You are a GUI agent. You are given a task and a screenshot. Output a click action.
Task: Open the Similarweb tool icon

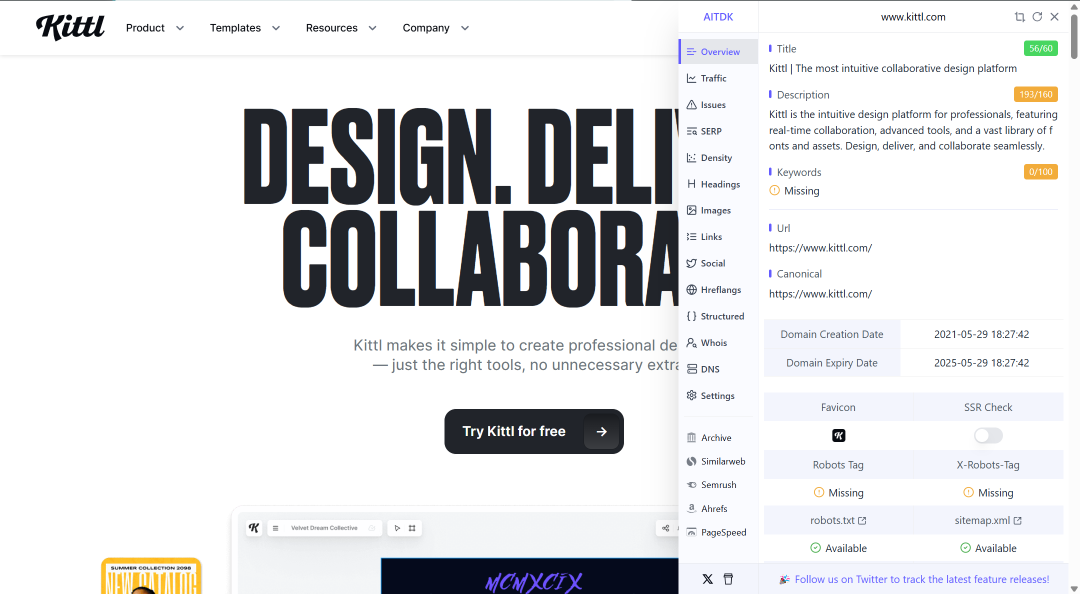click(x=692, y=461)
